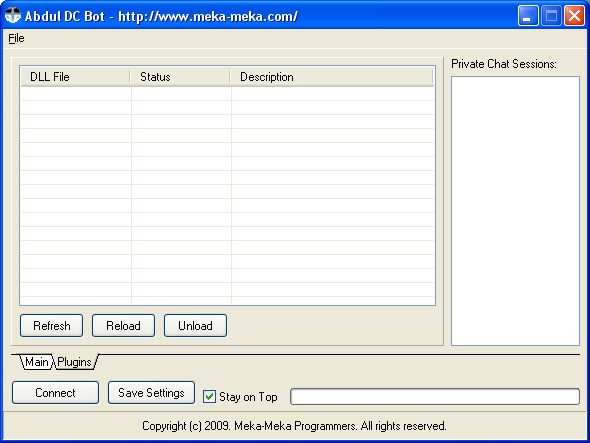The height and width of the screenshot is (443, 590).
Task: Click the Reload plugin button
Action: pos(123,326)
